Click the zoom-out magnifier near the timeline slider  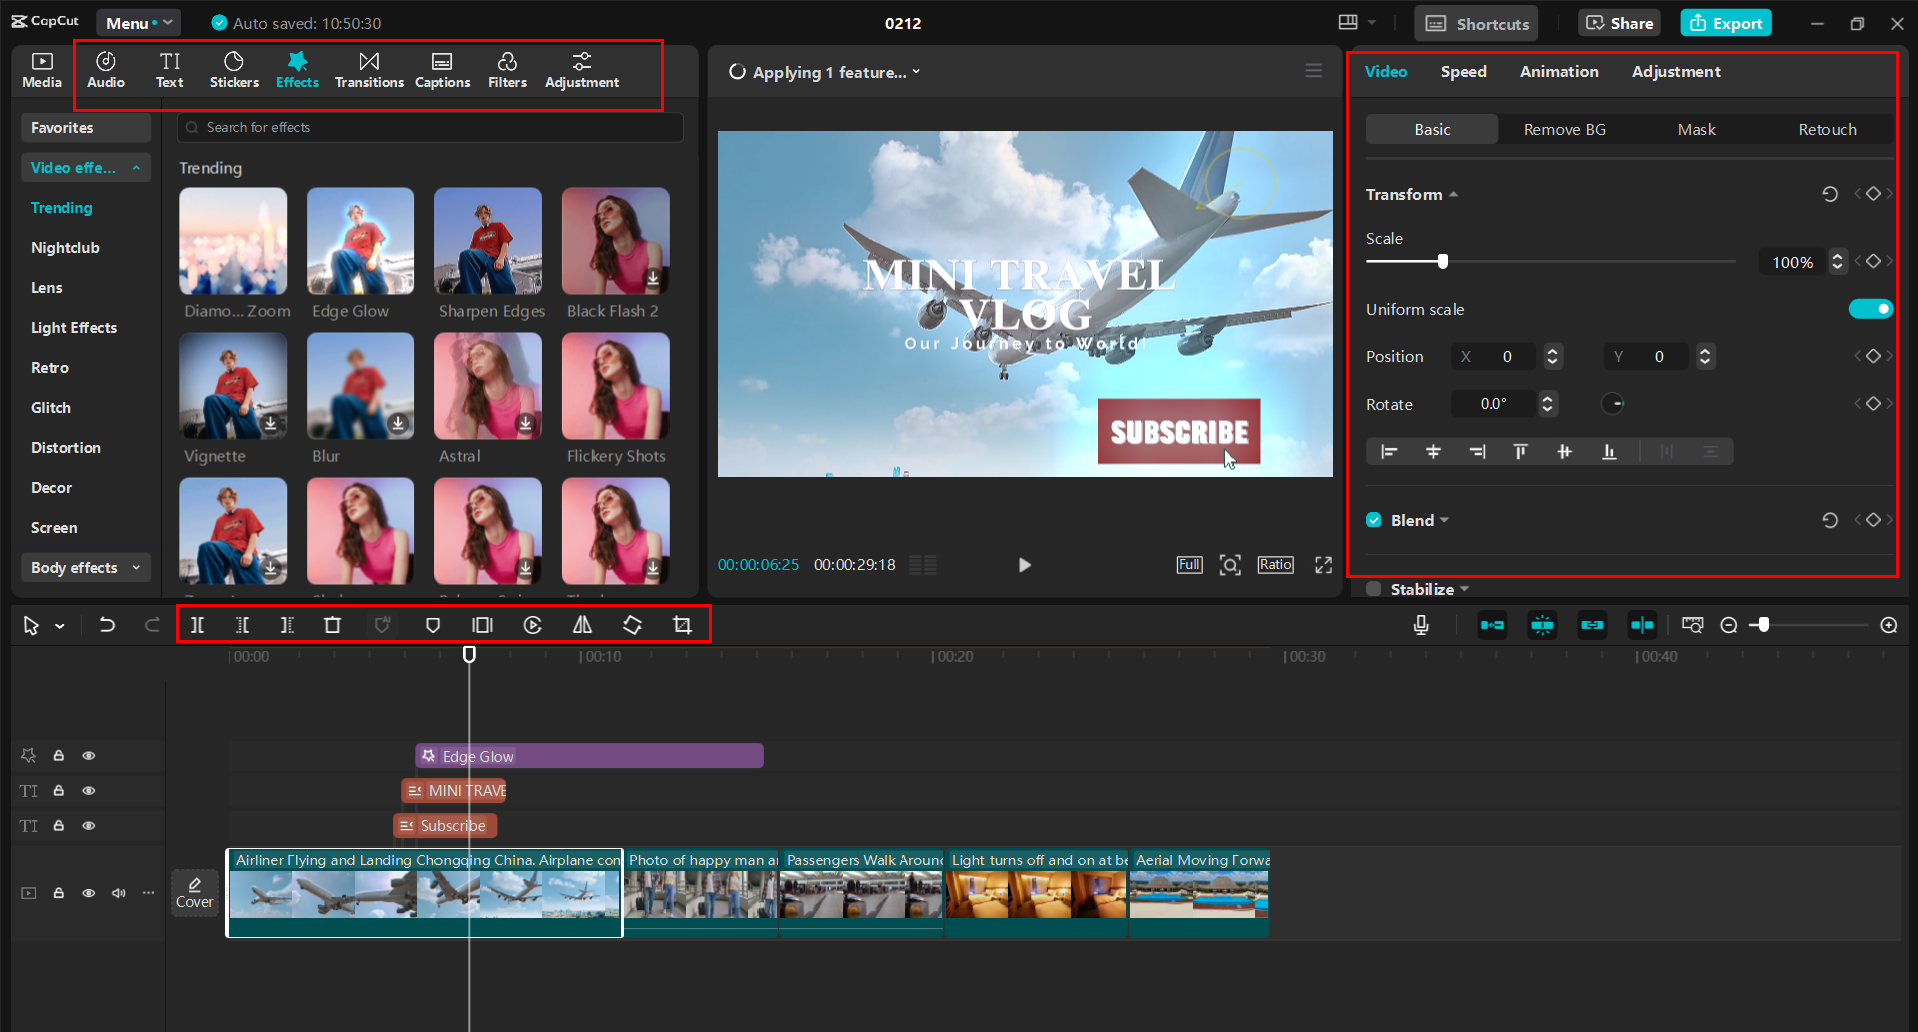(1729, 624)
